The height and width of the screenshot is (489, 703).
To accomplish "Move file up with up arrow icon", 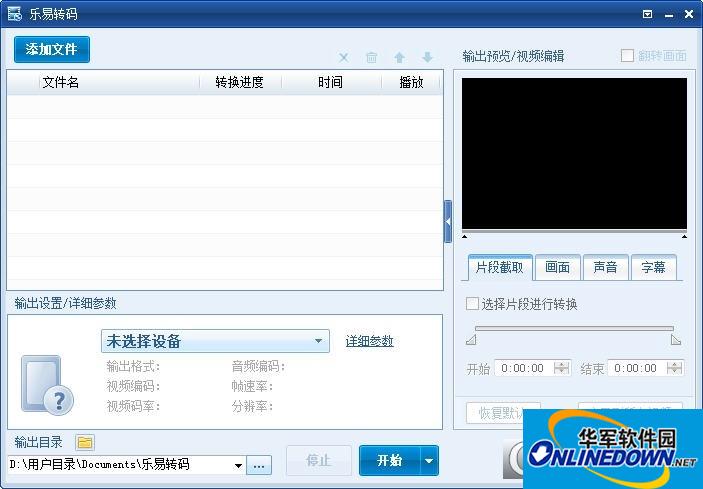I will click(x=399, y=57).
